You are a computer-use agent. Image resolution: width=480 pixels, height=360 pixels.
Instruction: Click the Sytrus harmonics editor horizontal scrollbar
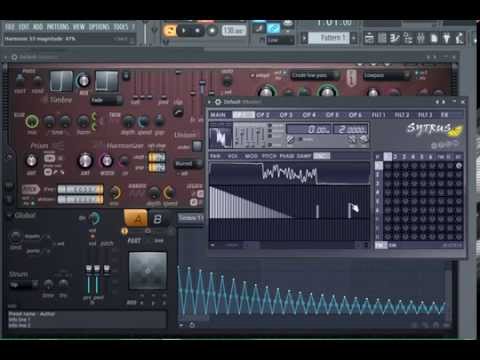click(289, 245)
